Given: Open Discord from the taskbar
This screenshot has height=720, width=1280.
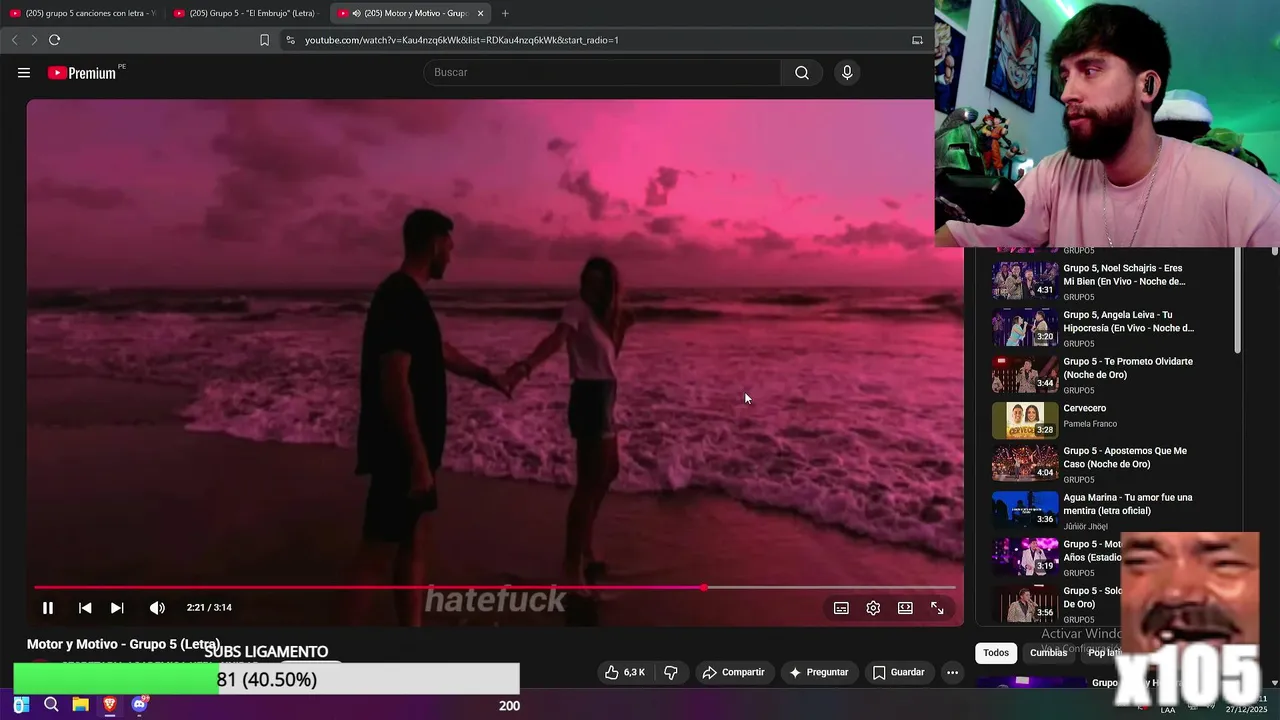Looking at the screenshot, I should coord(139,705).
